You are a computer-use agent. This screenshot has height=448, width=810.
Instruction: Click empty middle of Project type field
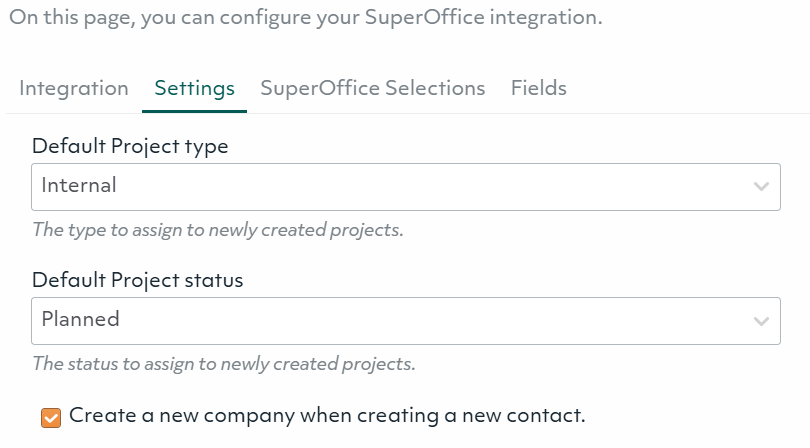(x=420, y=187)
